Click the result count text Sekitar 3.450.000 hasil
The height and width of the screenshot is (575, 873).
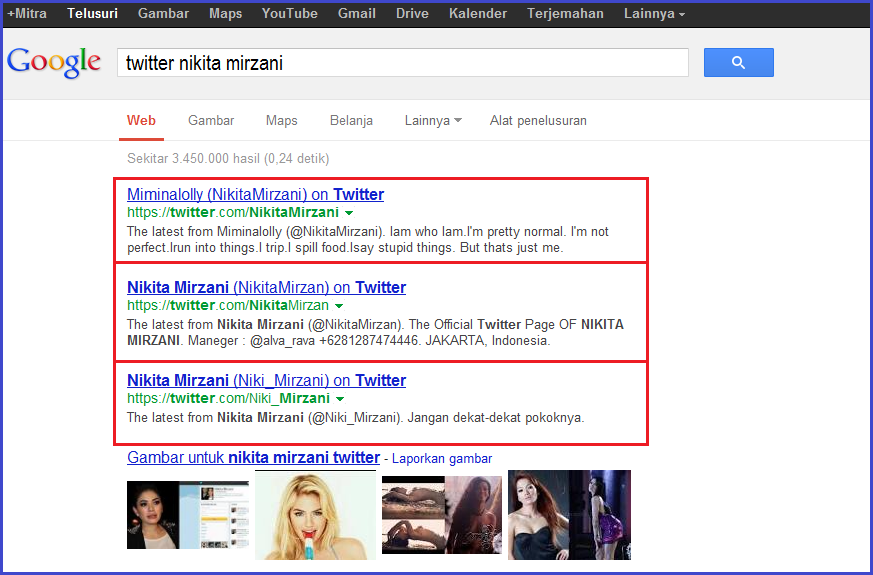point(228,159)
